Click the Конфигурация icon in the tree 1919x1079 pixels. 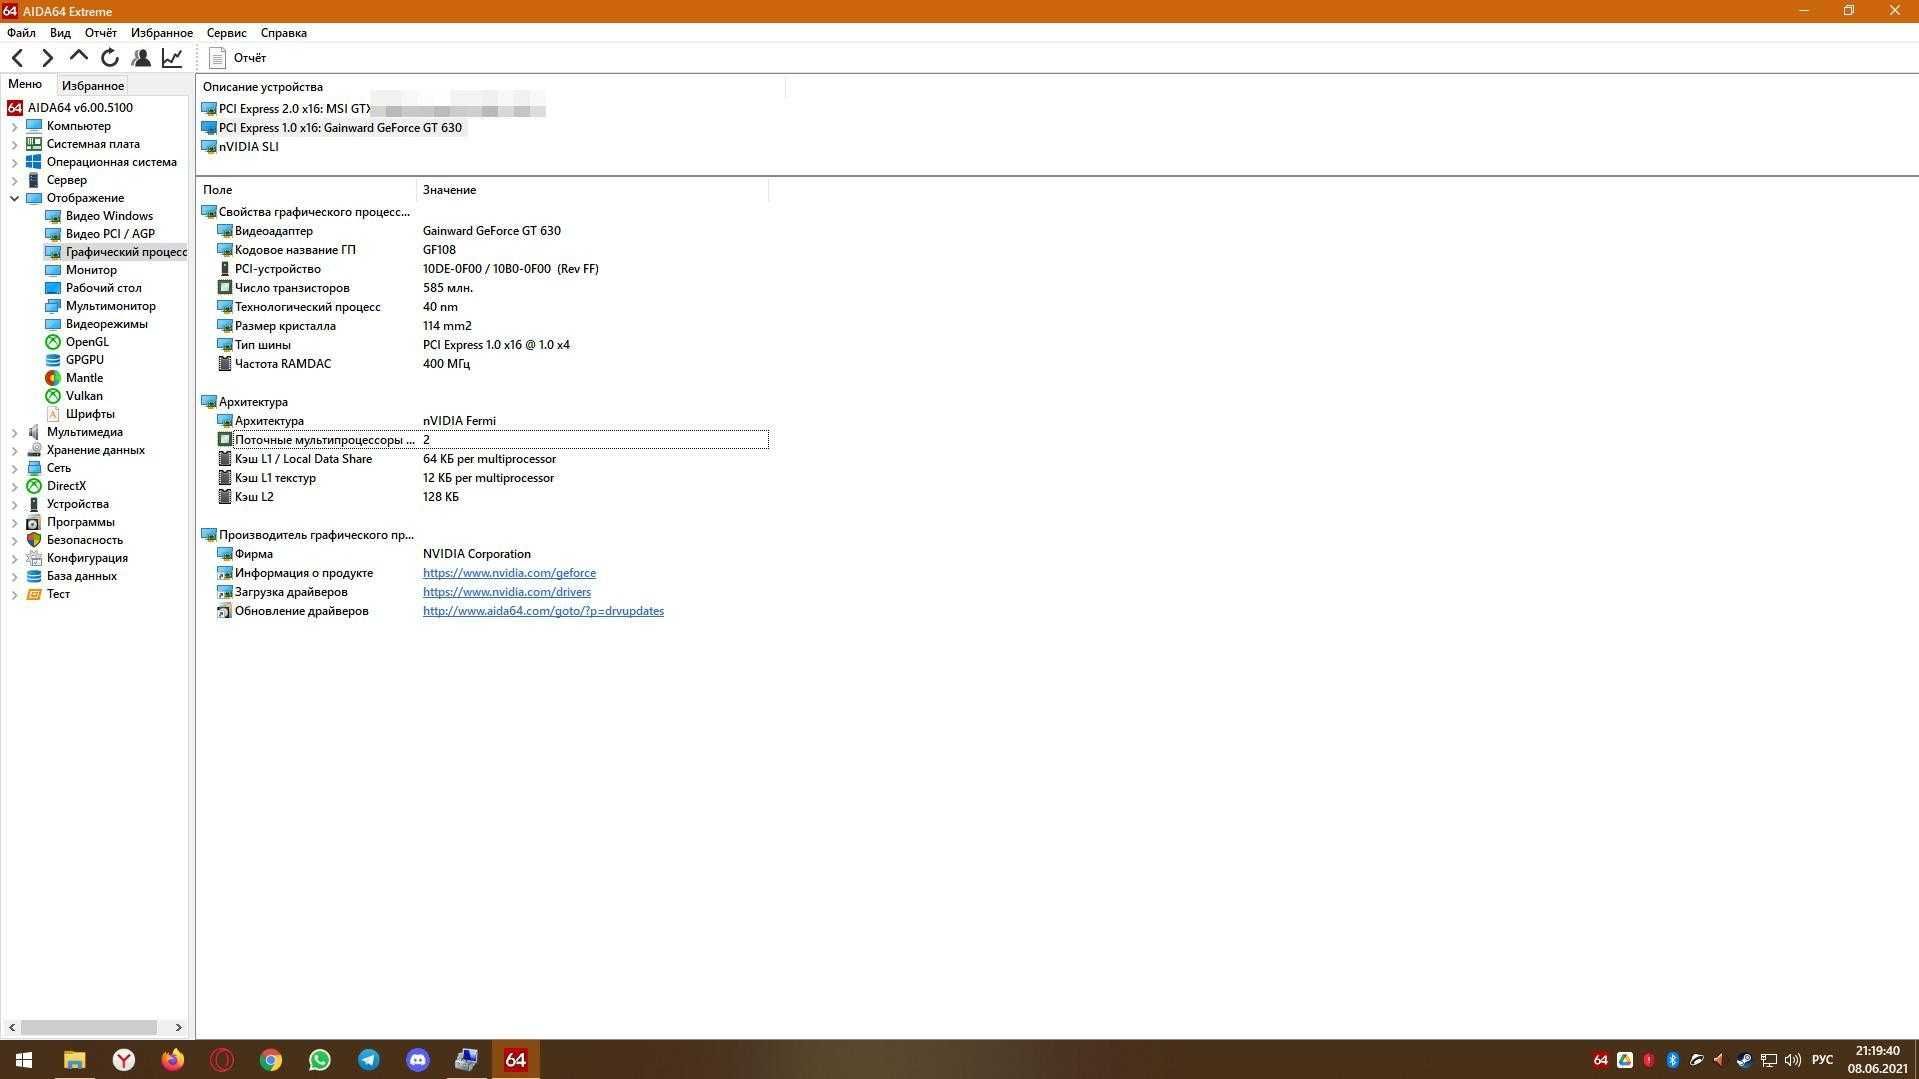coord(34,558)
